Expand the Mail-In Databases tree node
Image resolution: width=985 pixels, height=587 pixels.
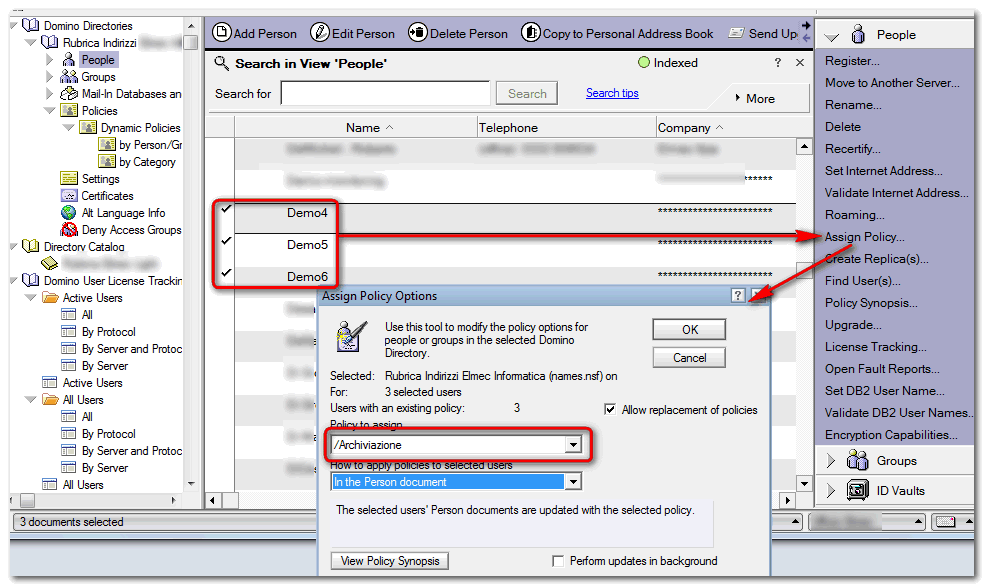[x=50, y=94]
